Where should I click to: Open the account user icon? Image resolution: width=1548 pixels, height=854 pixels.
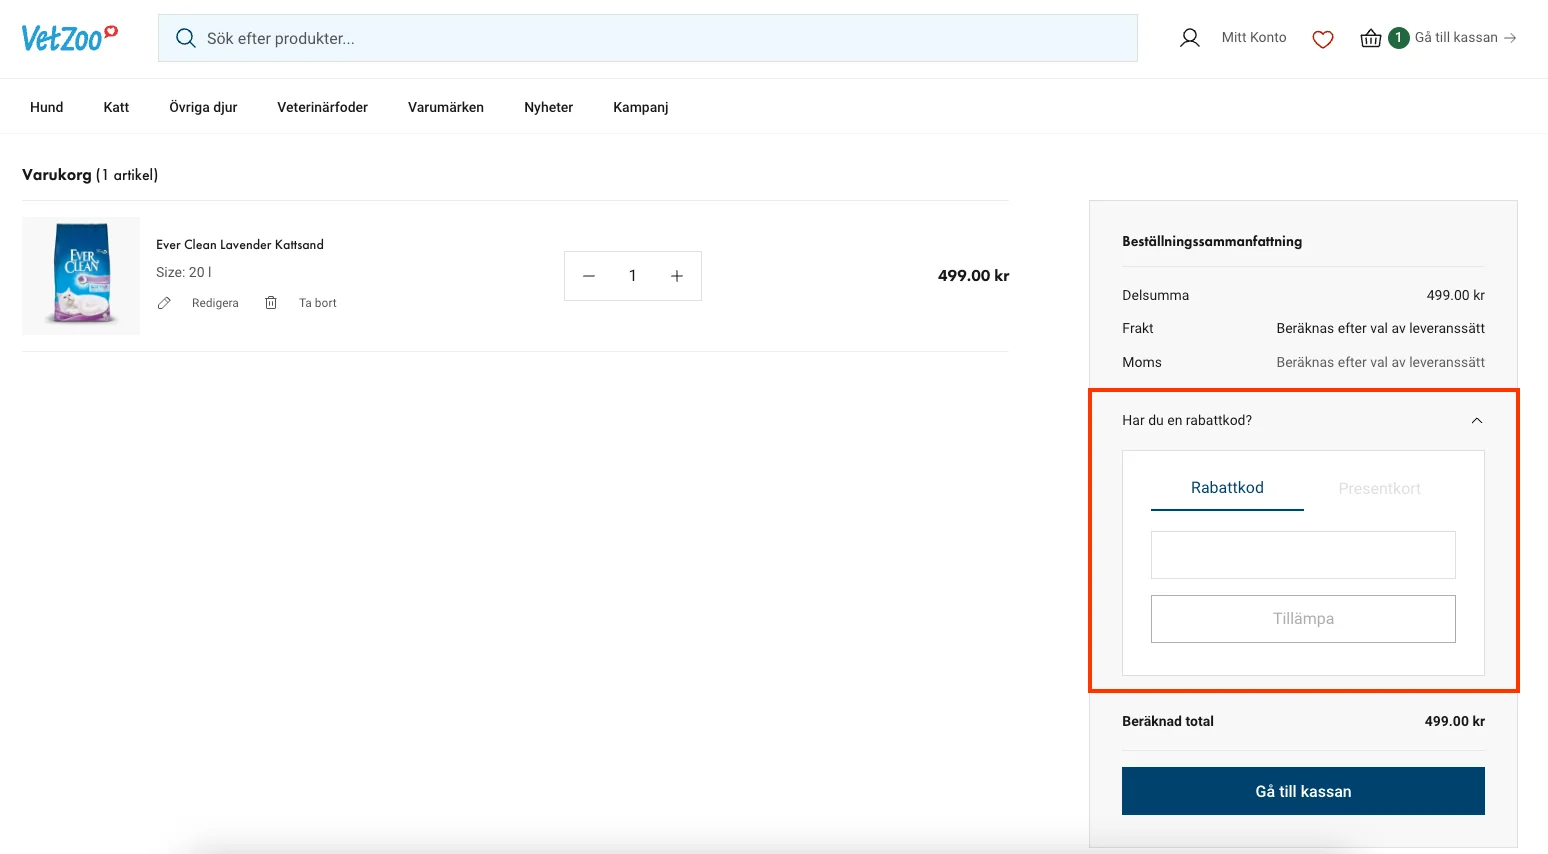pos(1189,38)
